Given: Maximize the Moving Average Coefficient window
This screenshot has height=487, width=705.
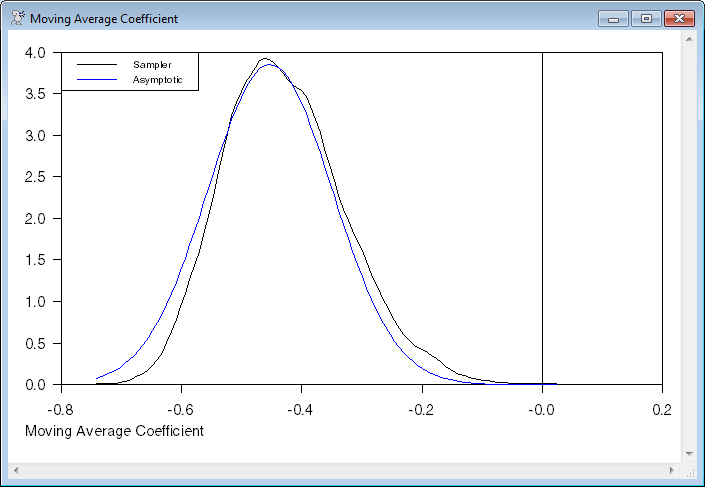Looking at the screenshot, I should click(646, 18).
